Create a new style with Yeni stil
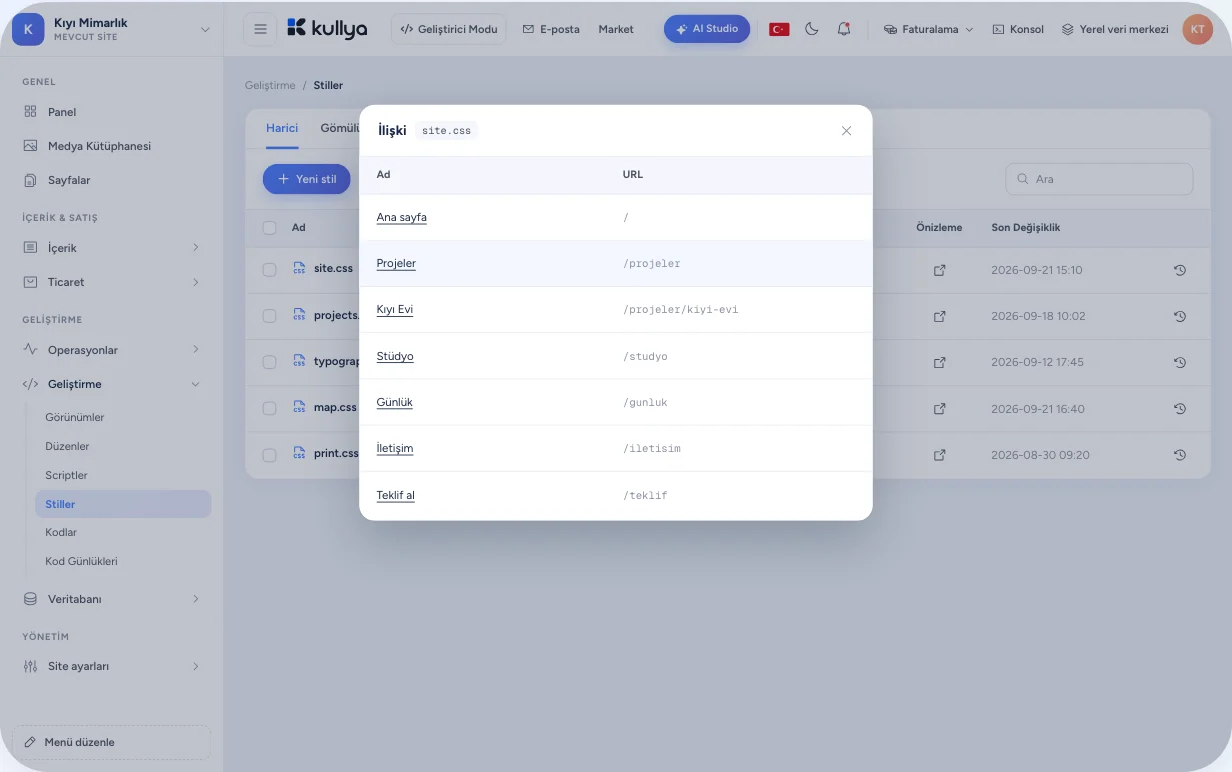1232x772 pixels. 307,179
